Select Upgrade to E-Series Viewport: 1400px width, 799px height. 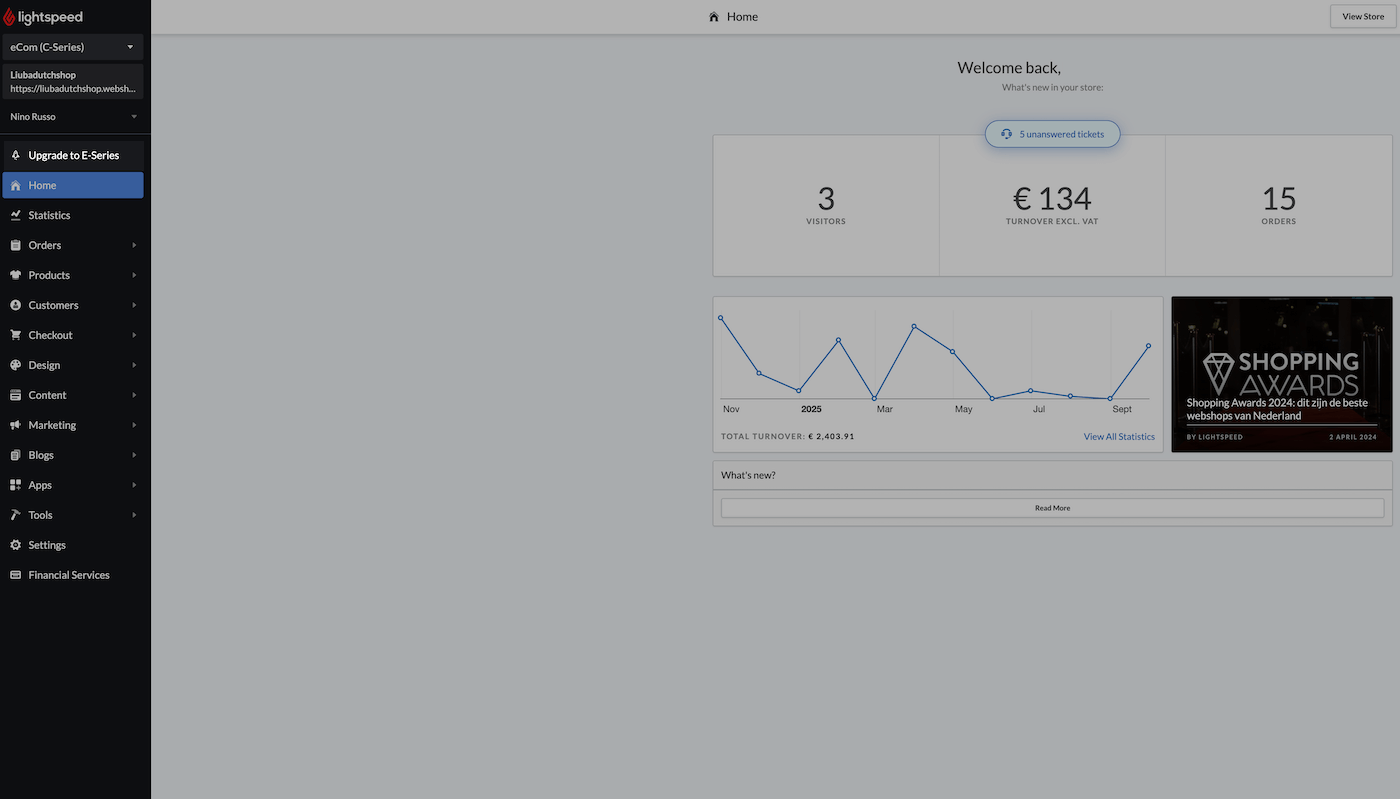click(73, 155)
